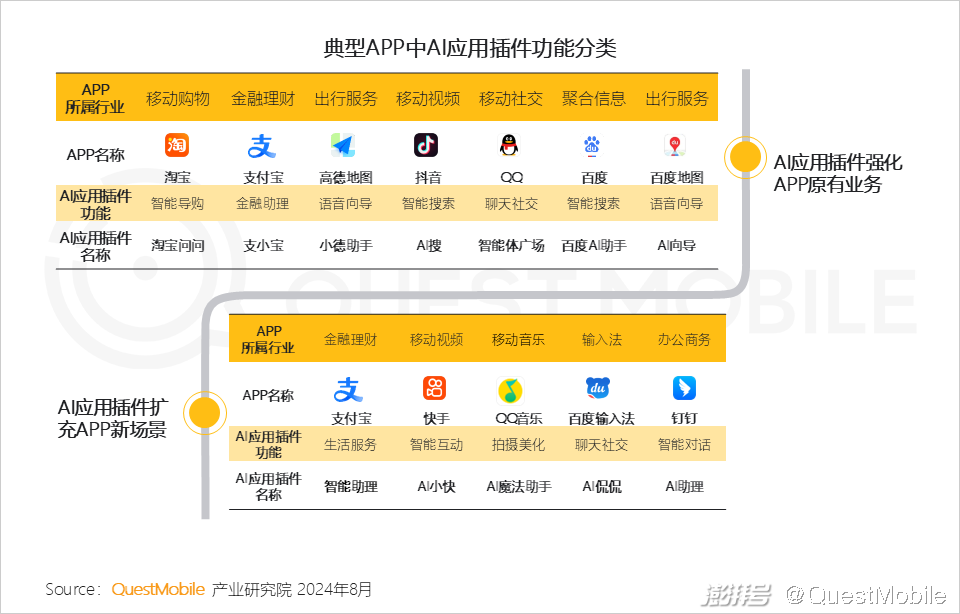
Task: Click the Kuaishou (快手) app icon
Action: point(435,389)
